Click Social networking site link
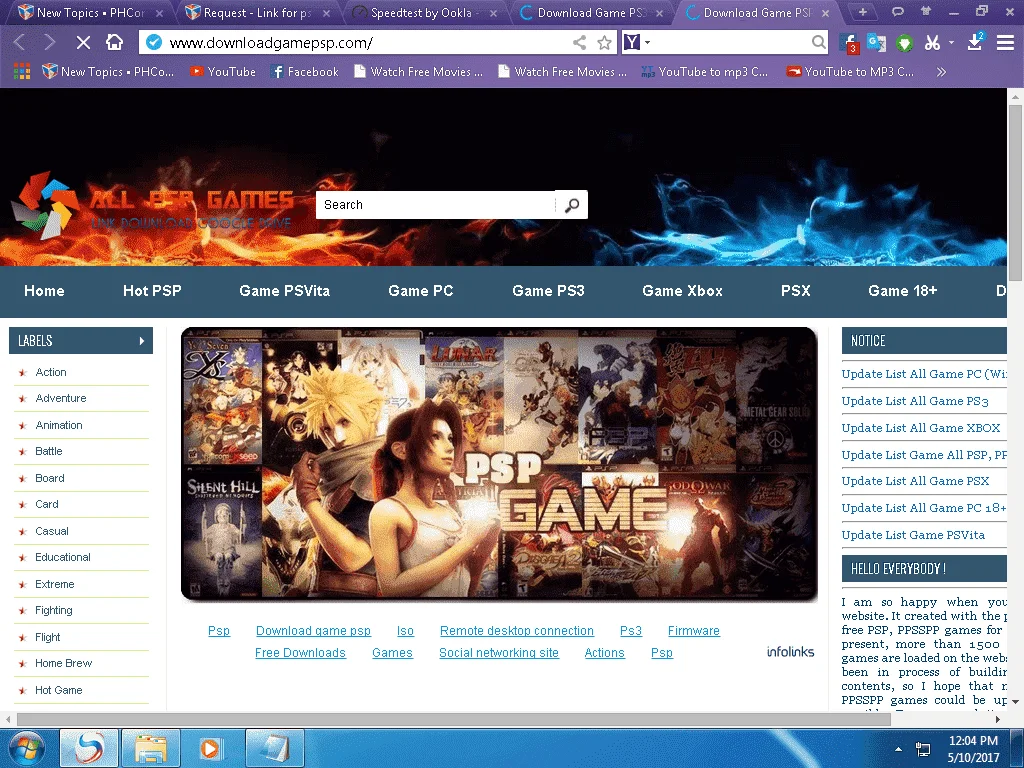 click(499, 653)
